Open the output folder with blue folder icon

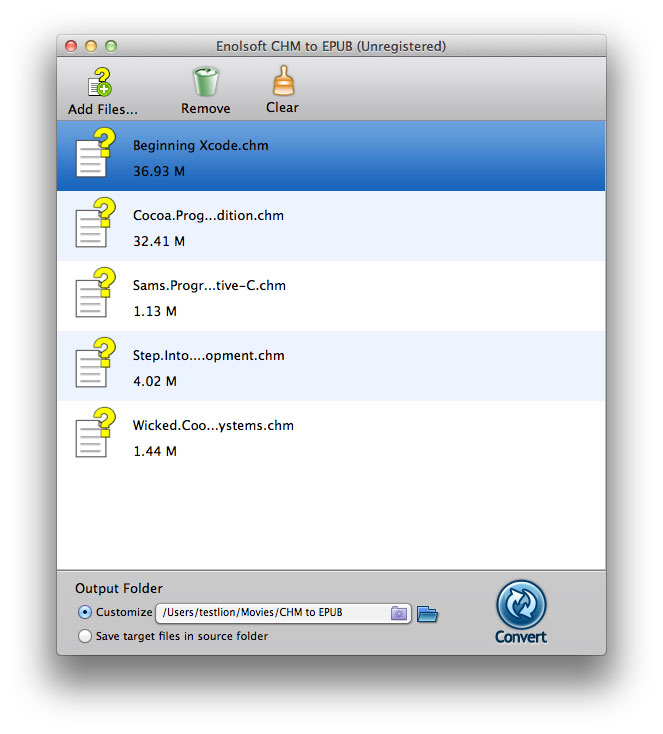click(427, 614)
